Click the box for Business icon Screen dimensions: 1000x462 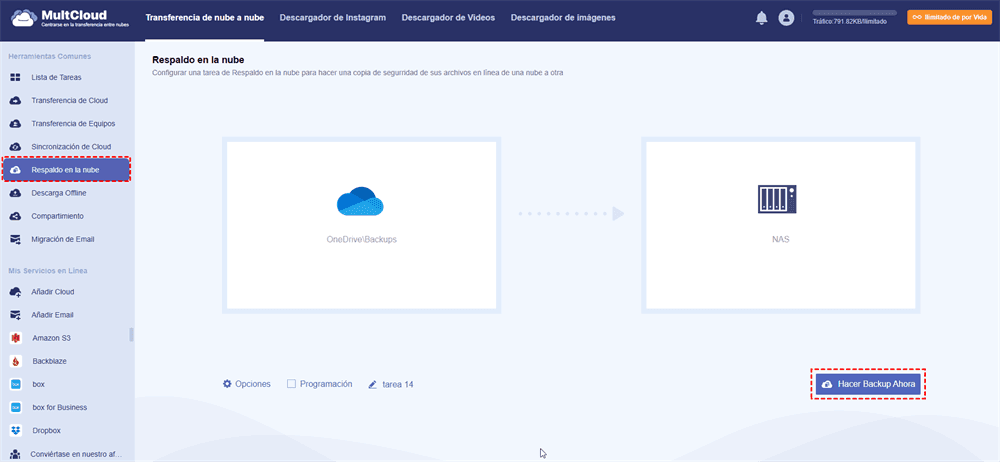point(16,407)
